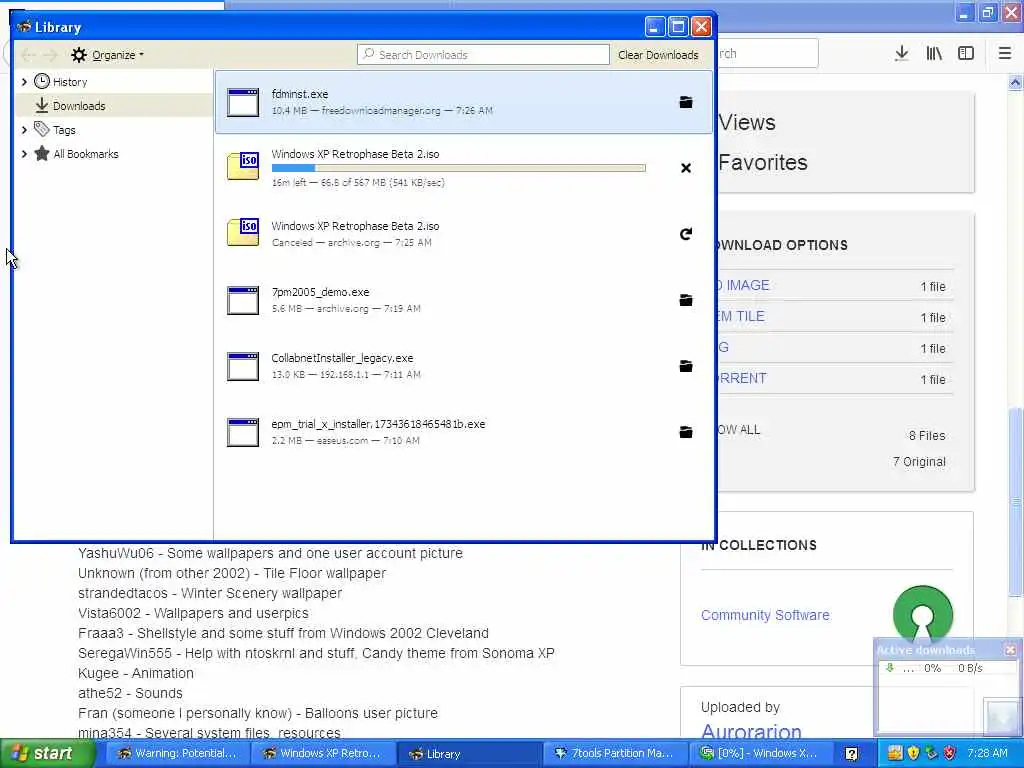This screenshot has width=1024, height=768.
Task: Select the fdminst.exe download row name
Action: pyautogui.click(x=300, y=94)
